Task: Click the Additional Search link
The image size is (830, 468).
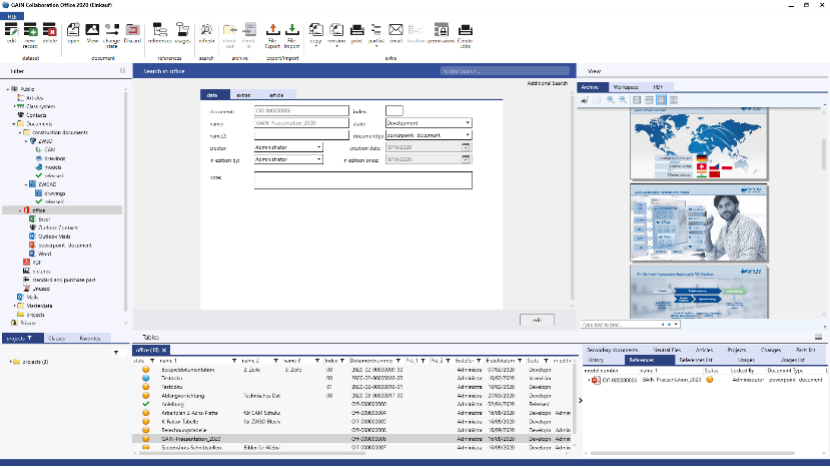Action: 547,83
